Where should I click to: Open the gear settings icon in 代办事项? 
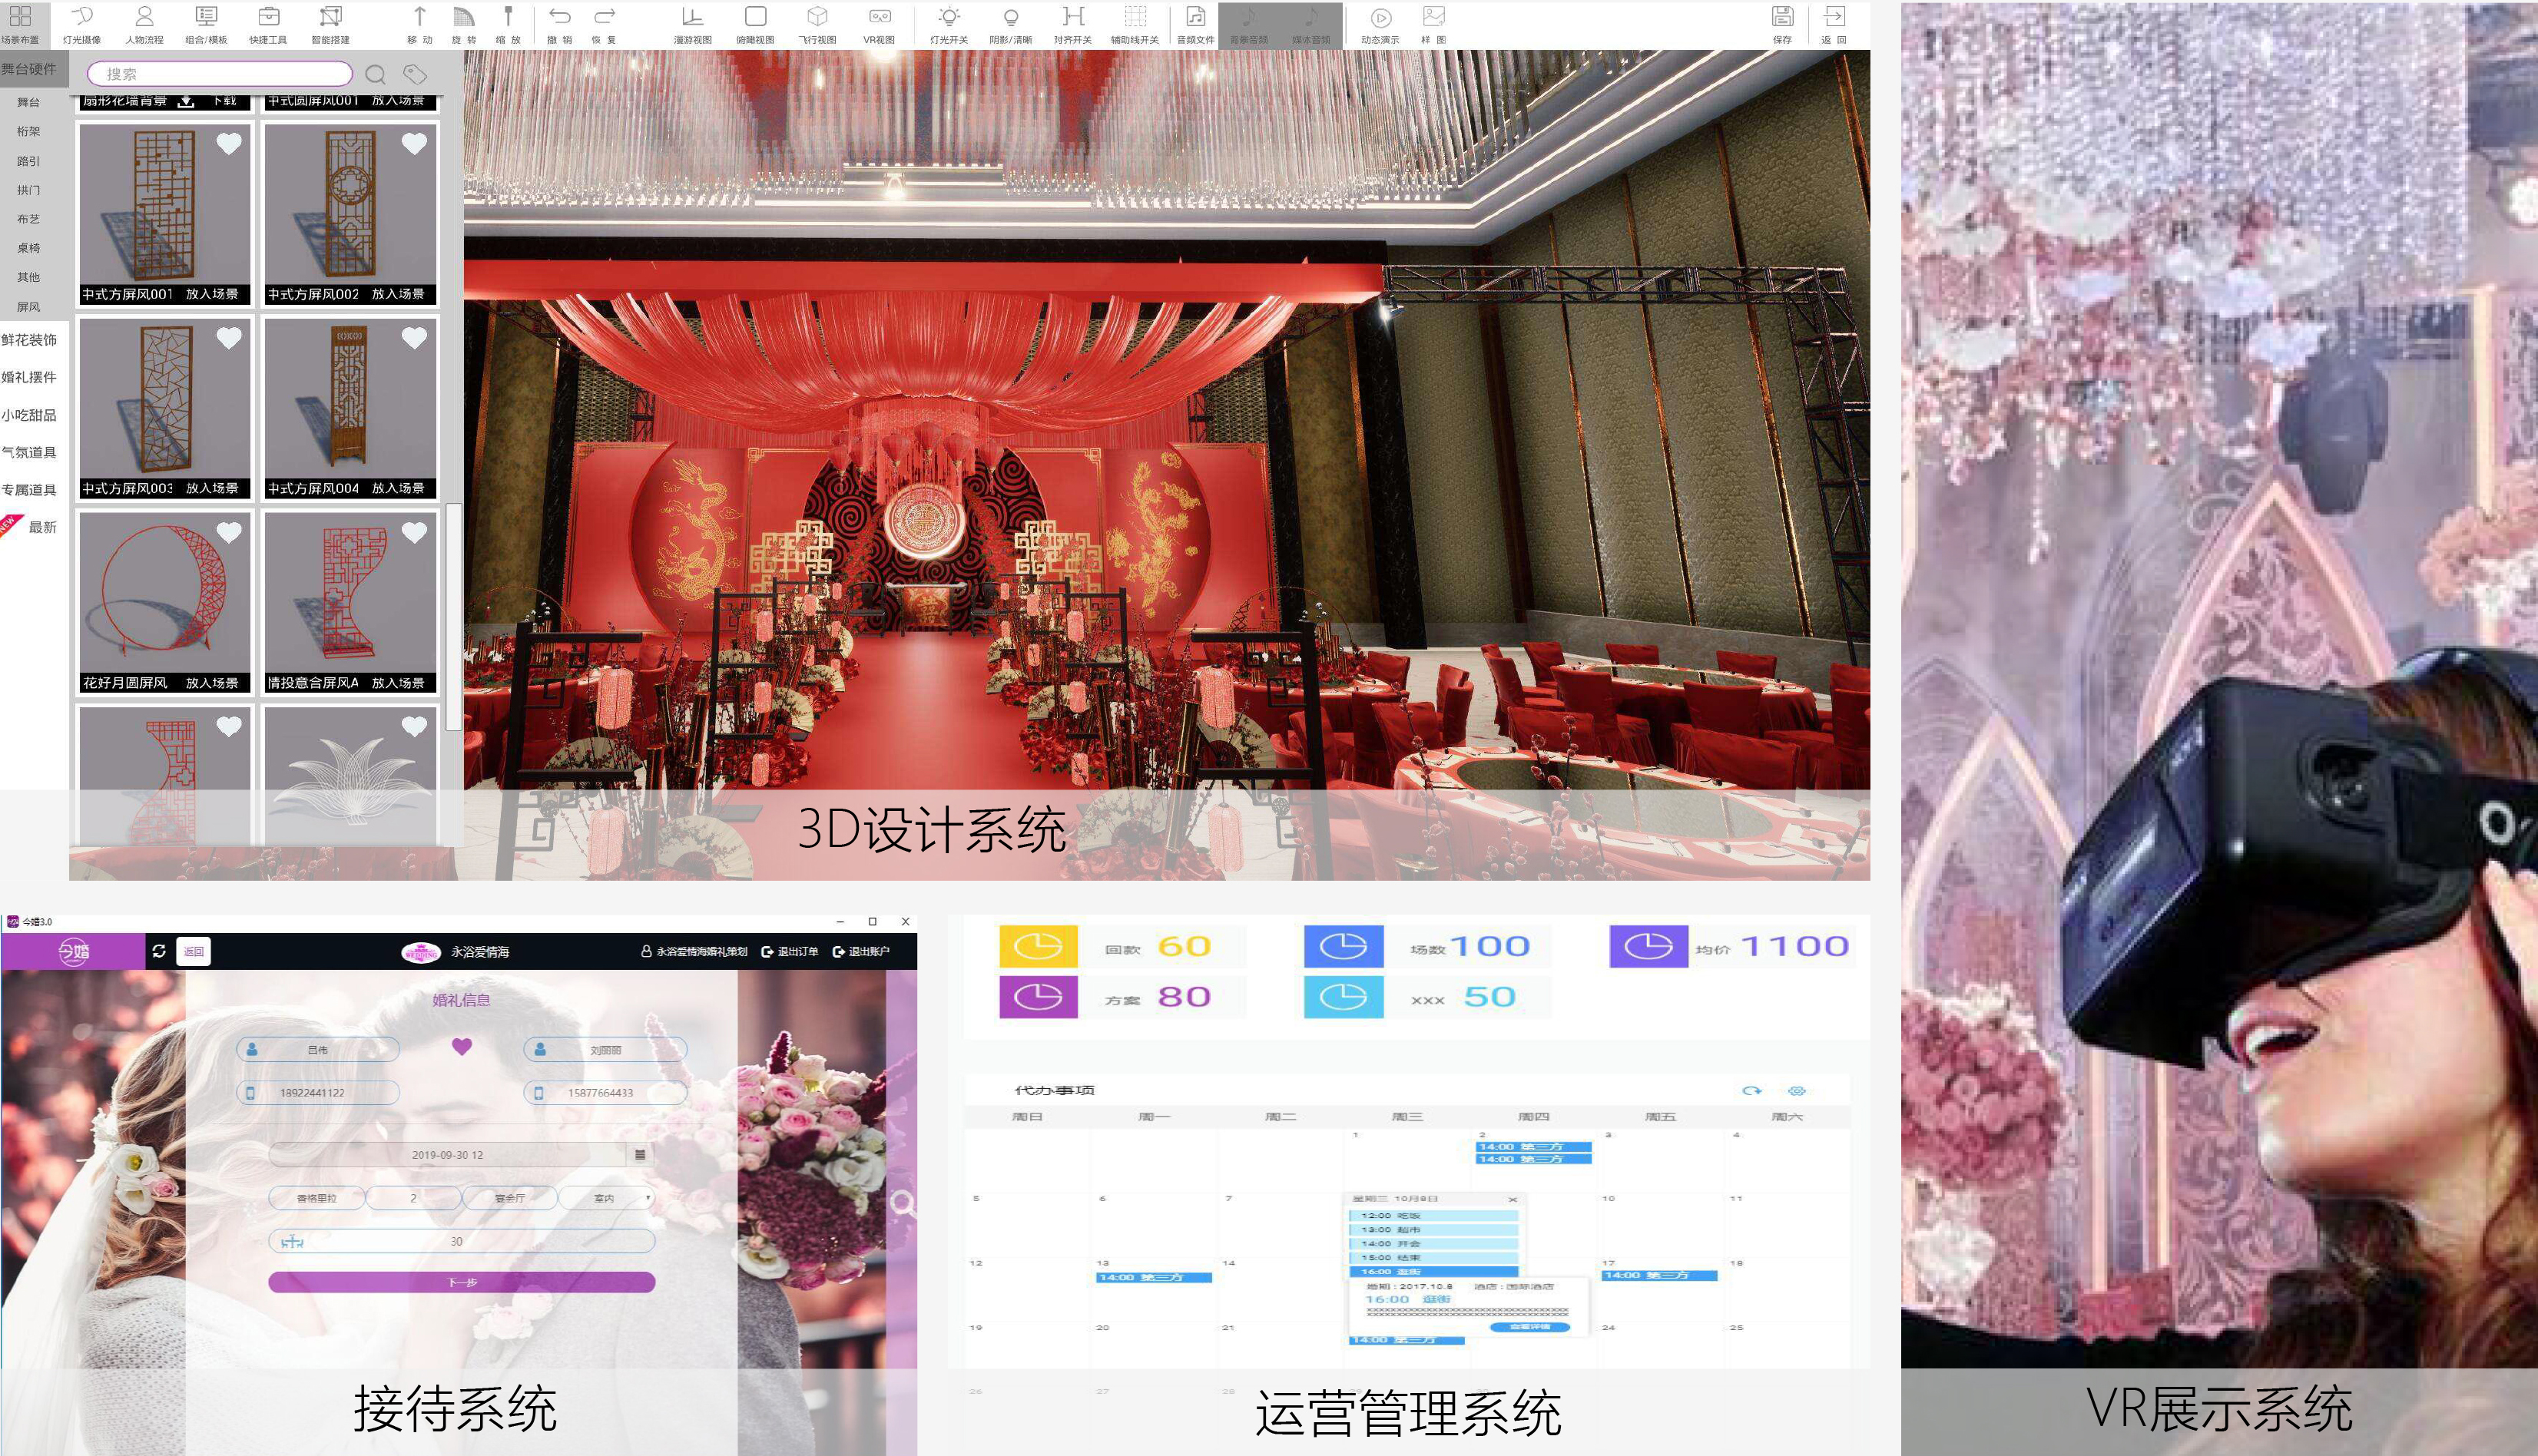(1796, 1090)
